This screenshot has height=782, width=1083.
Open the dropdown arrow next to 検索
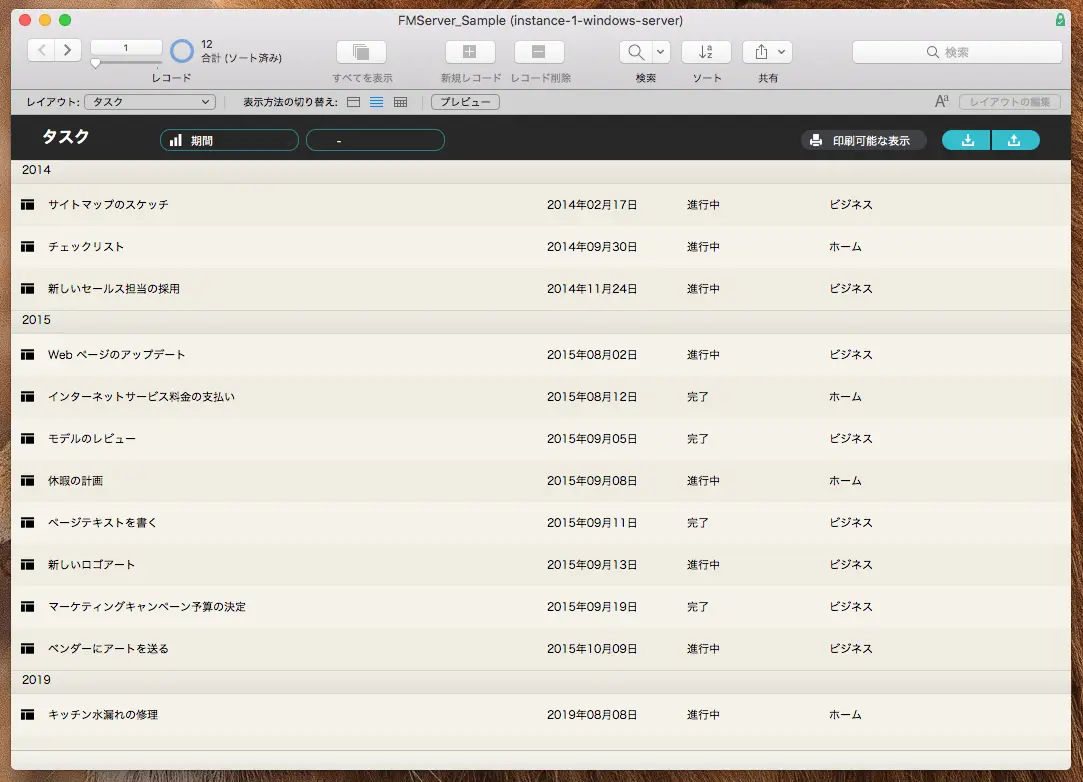click(659, 50)
